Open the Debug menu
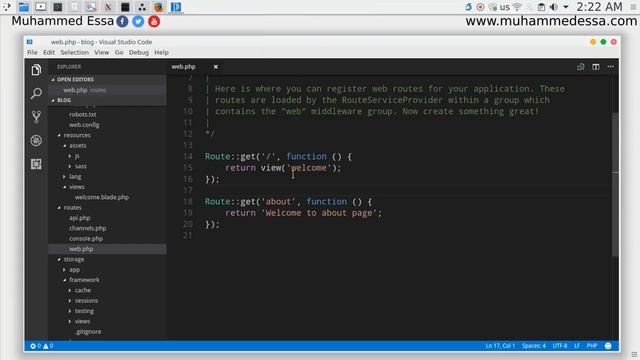The height and width of the screenshot is (360, 640). click(x=139, y=52)
